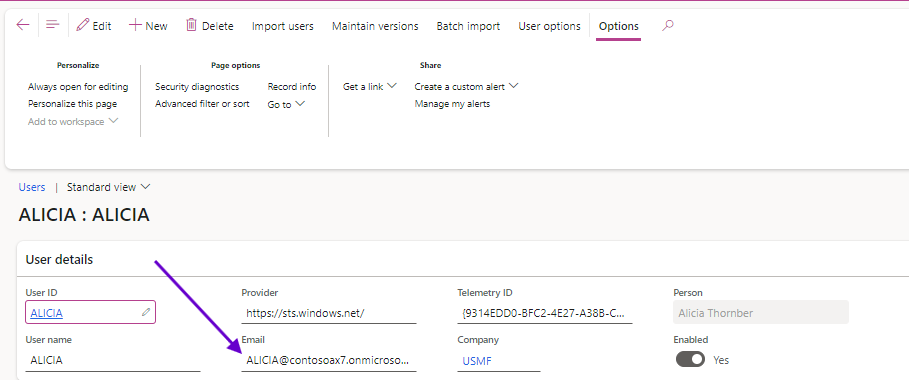
Task: Click the USMF company link
Action: pyautogui.click(x=477, y=361)
